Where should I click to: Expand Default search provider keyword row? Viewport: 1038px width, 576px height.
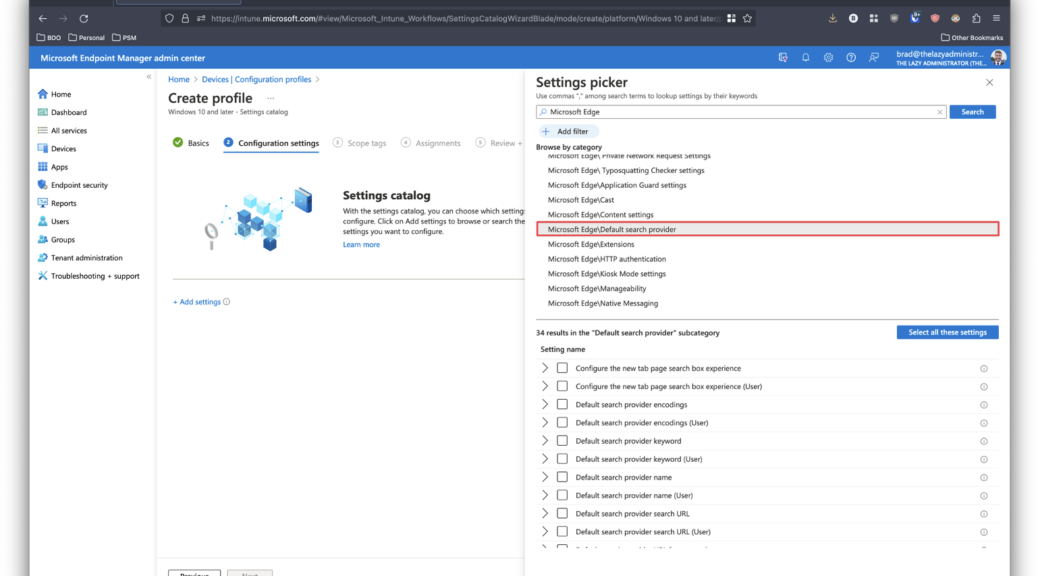[x=545, y=441]
